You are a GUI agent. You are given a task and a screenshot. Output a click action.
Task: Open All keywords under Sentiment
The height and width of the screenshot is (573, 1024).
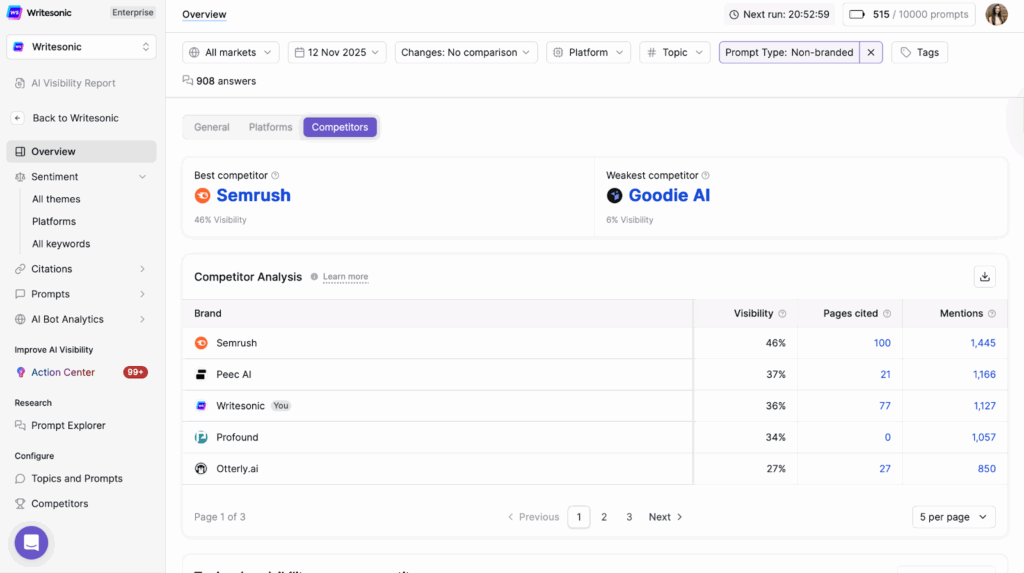click(x=61, y=244)
